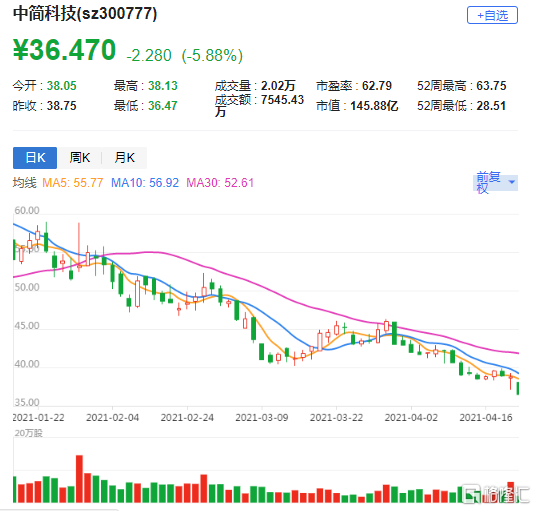This screenshot has width=536, height=511.
Task: Click 最高 high price 38.13
Action: 163,86
